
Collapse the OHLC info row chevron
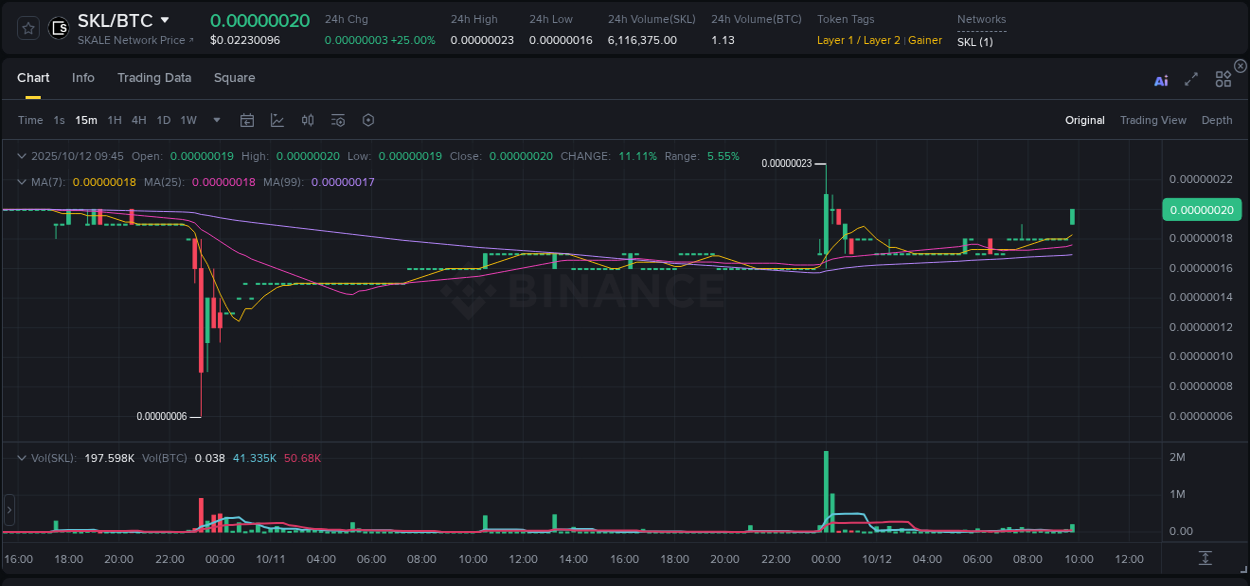point(20,156)
